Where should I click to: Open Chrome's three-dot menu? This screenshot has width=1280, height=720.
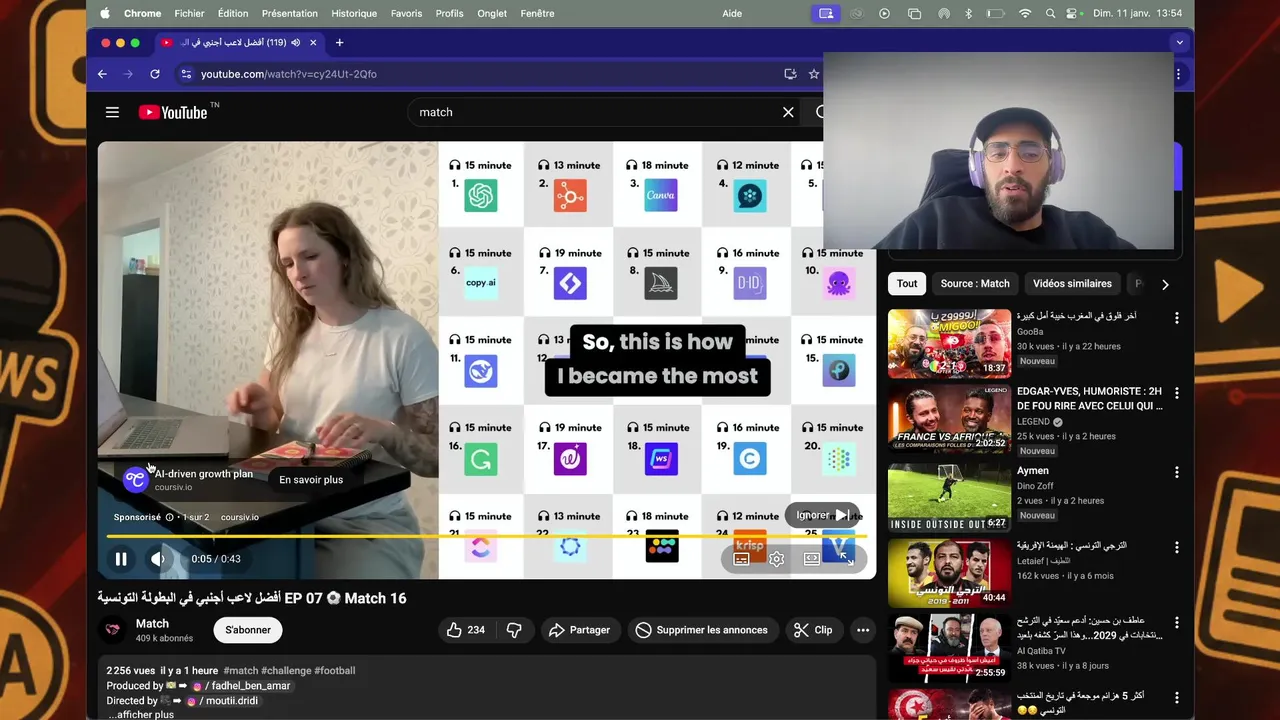(x=1178, y=74)
